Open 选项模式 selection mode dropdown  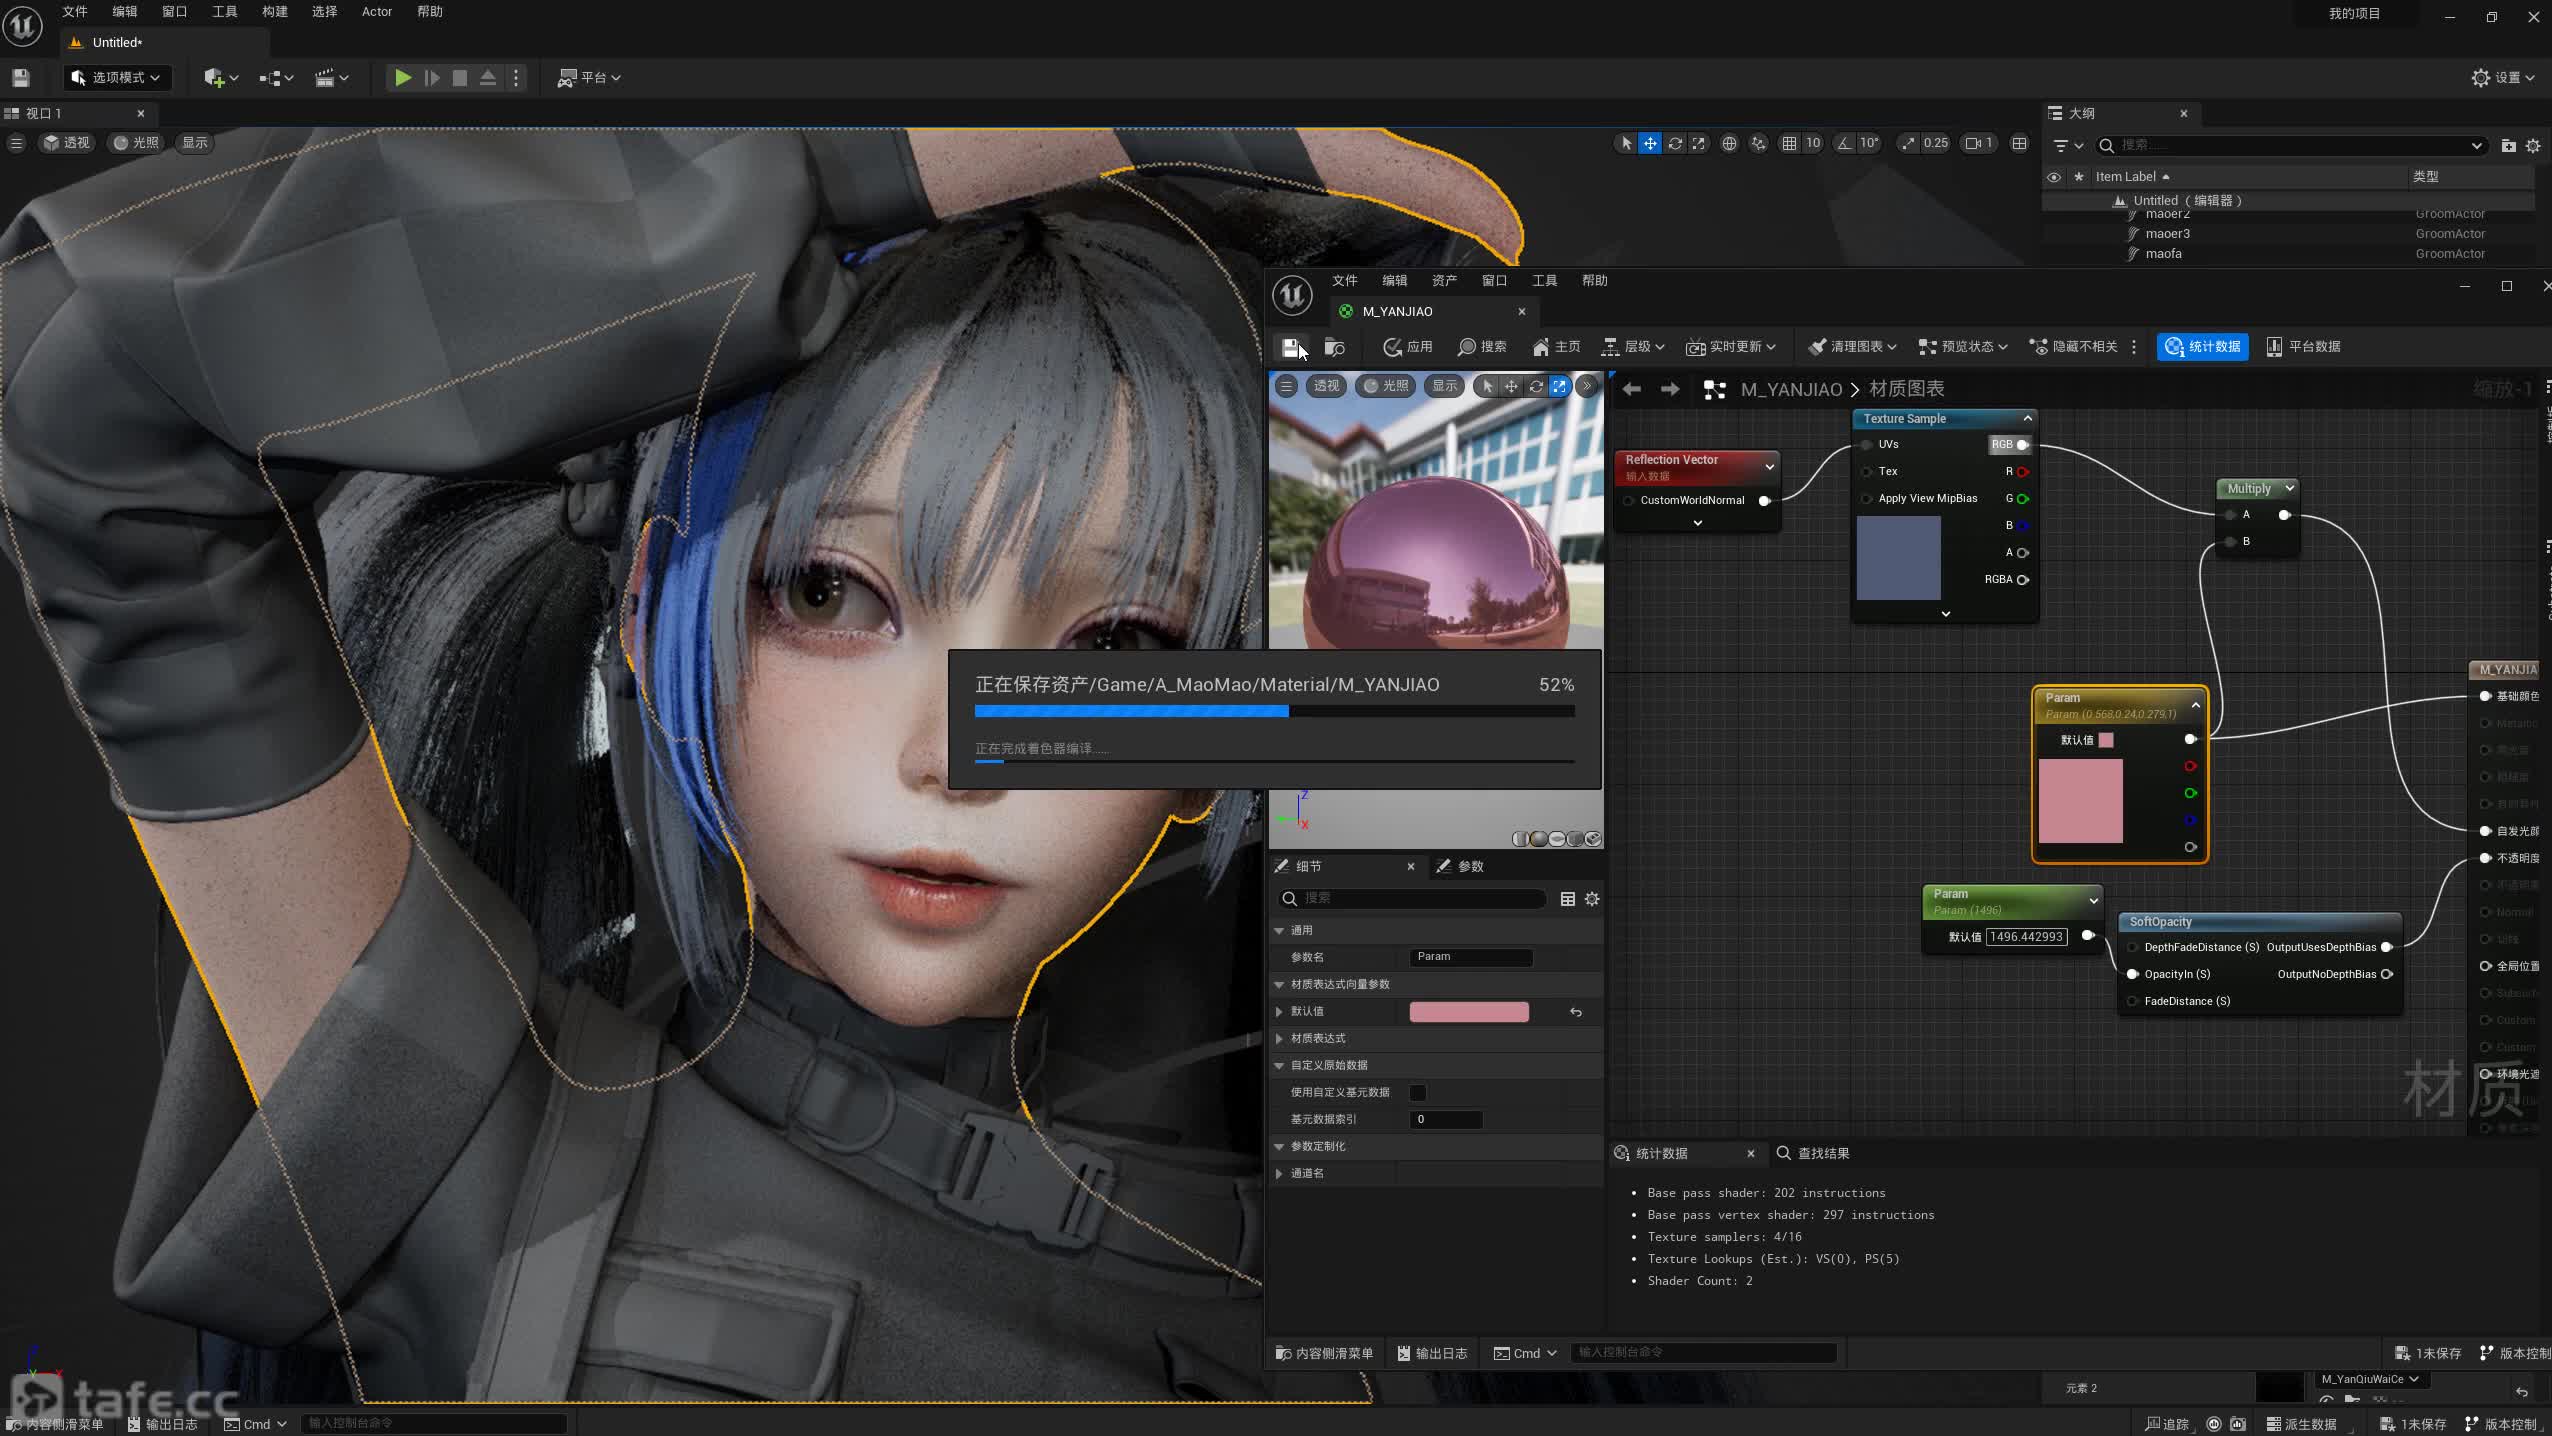117,78
